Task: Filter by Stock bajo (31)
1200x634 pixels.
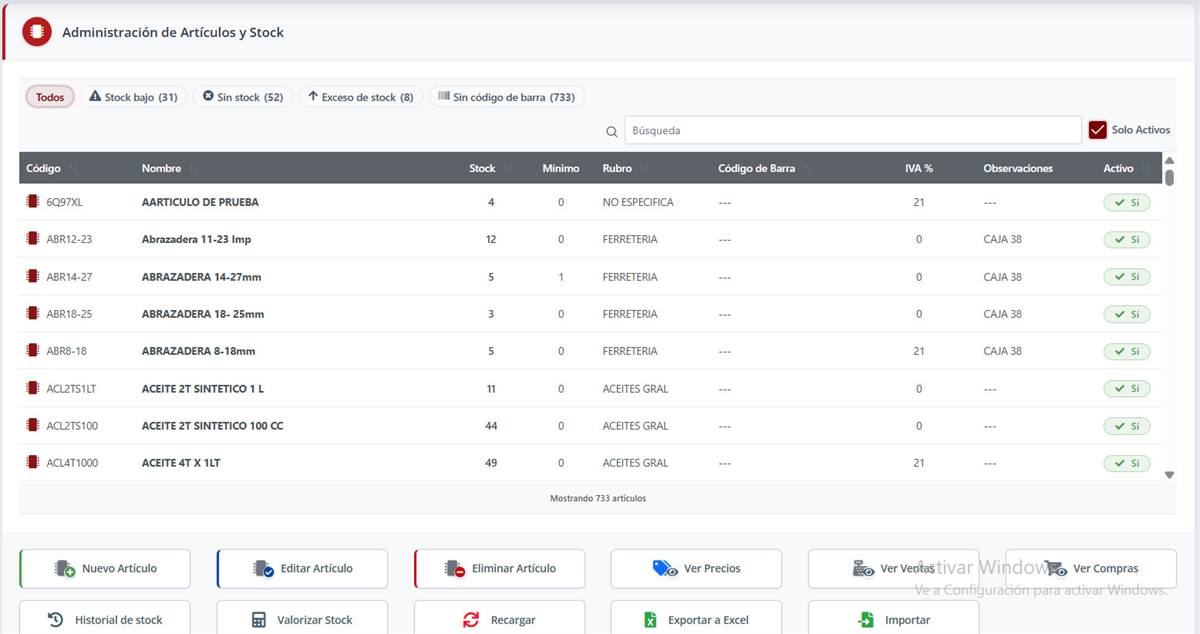Action: 133,97
